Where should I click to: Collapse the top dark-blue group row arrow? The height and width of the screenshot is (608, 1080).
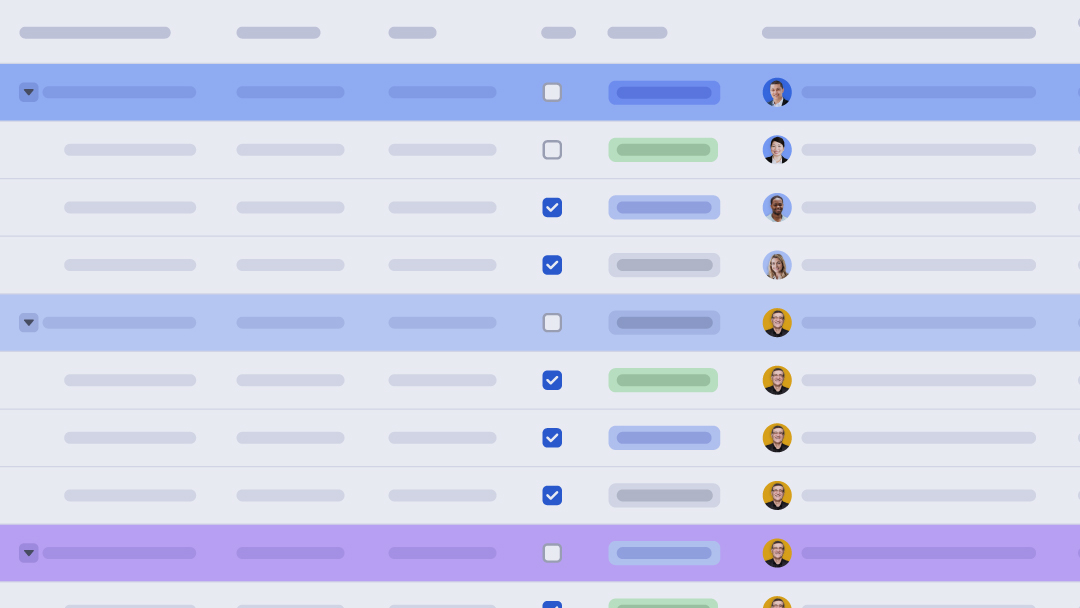click(29, 92)
